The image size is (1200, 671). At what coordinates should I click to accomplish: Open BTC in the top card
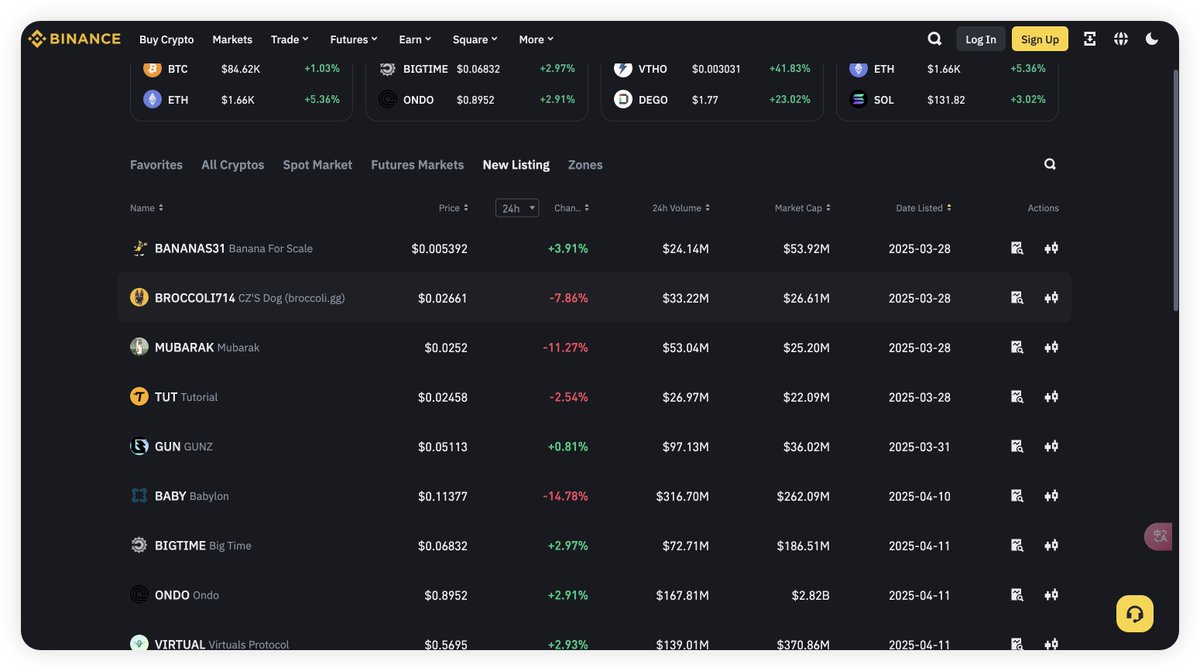(x=241, y=69)
